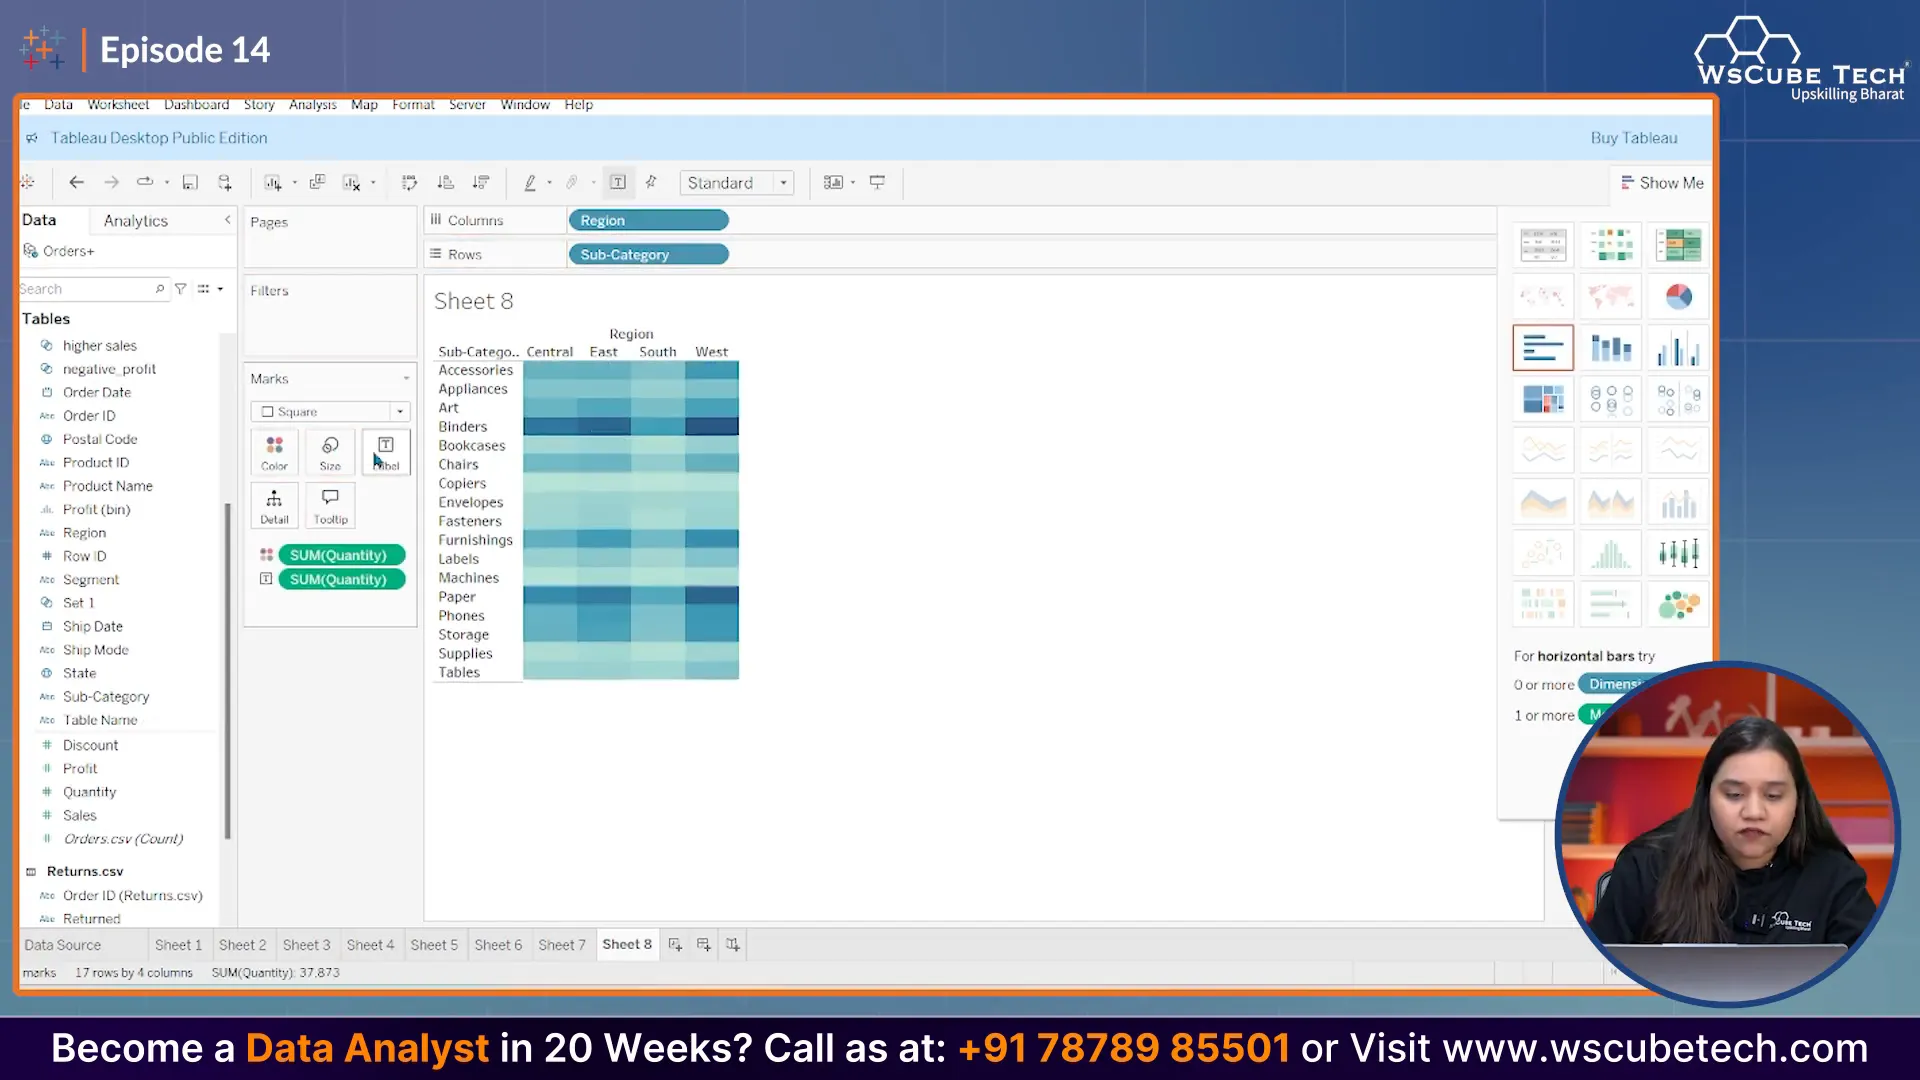1920x1080 pixels.
Task: Click the Swap Rows and Columns icon
Action: click(409, 183)
